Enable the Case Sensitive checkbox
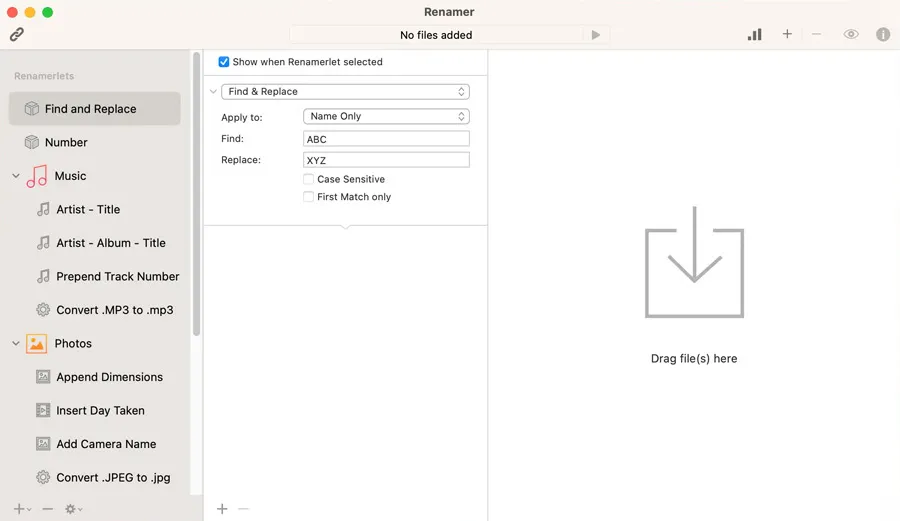This screenshot has height=521, width=900. [x=309, y=180]
